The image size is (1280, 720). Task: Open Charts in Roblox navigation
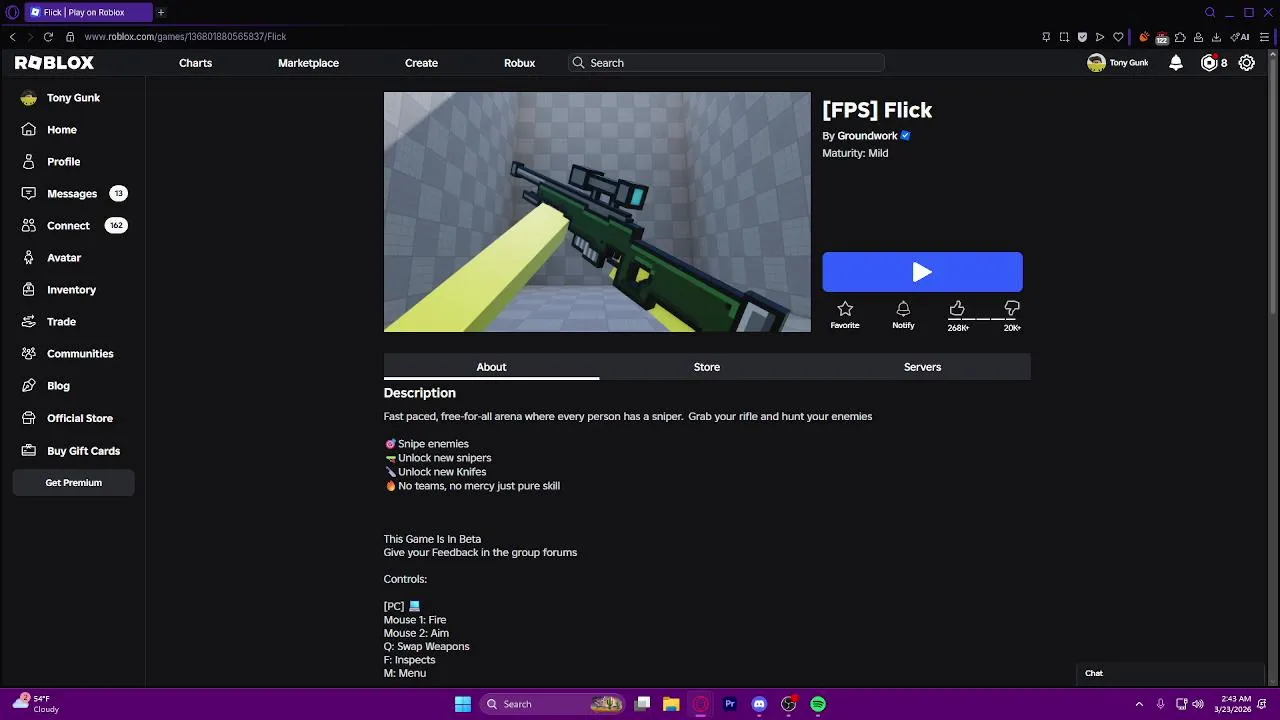point(195,63)
